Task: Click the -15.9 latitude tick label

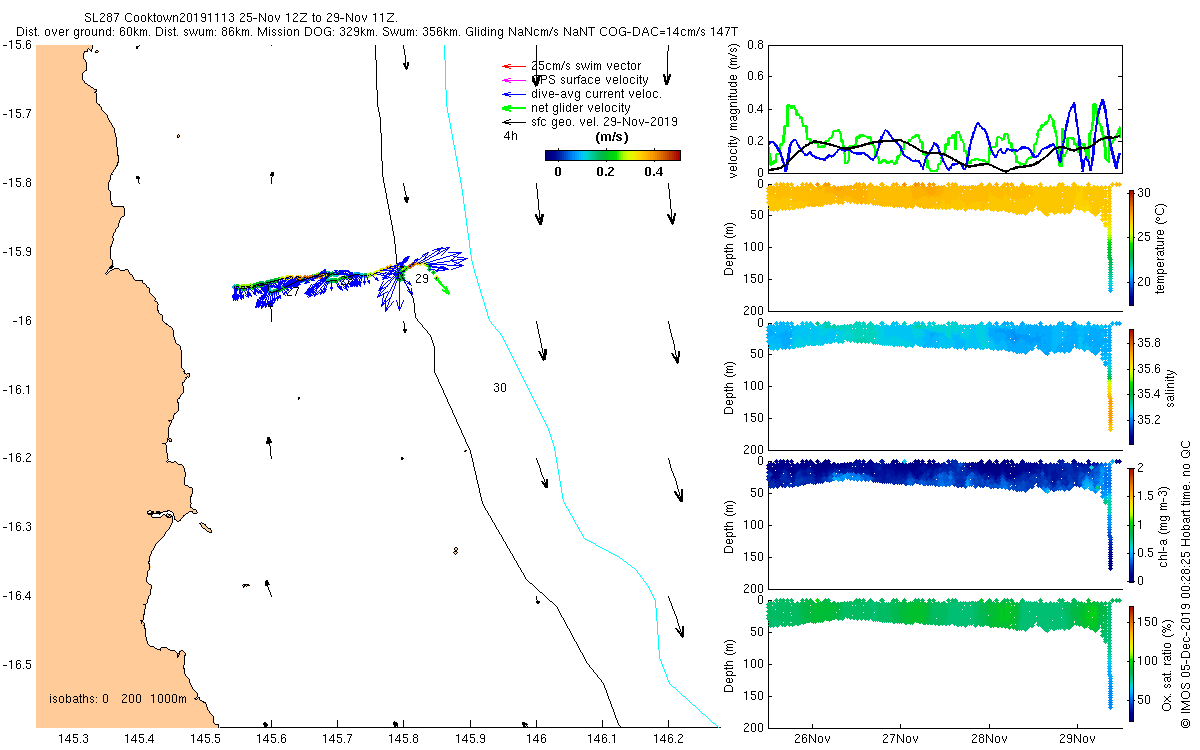Action: [x=16, y=252]
